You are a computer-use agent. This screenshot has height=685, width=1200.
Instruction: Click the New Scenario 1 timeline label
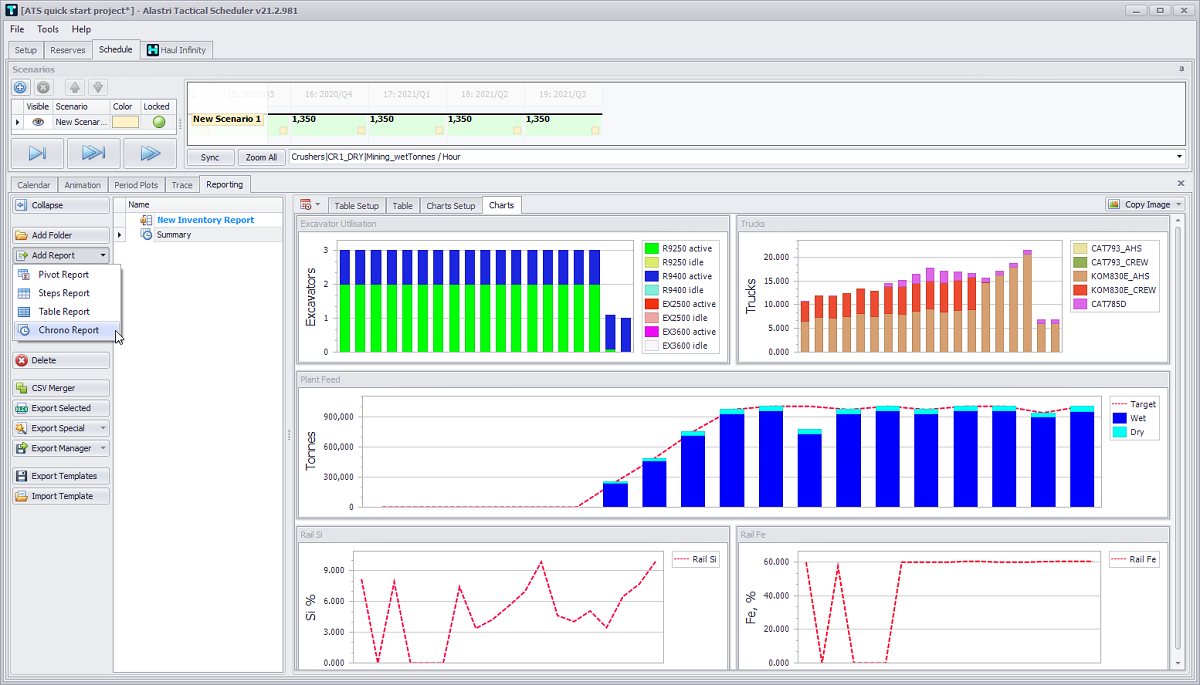(227, 119)
